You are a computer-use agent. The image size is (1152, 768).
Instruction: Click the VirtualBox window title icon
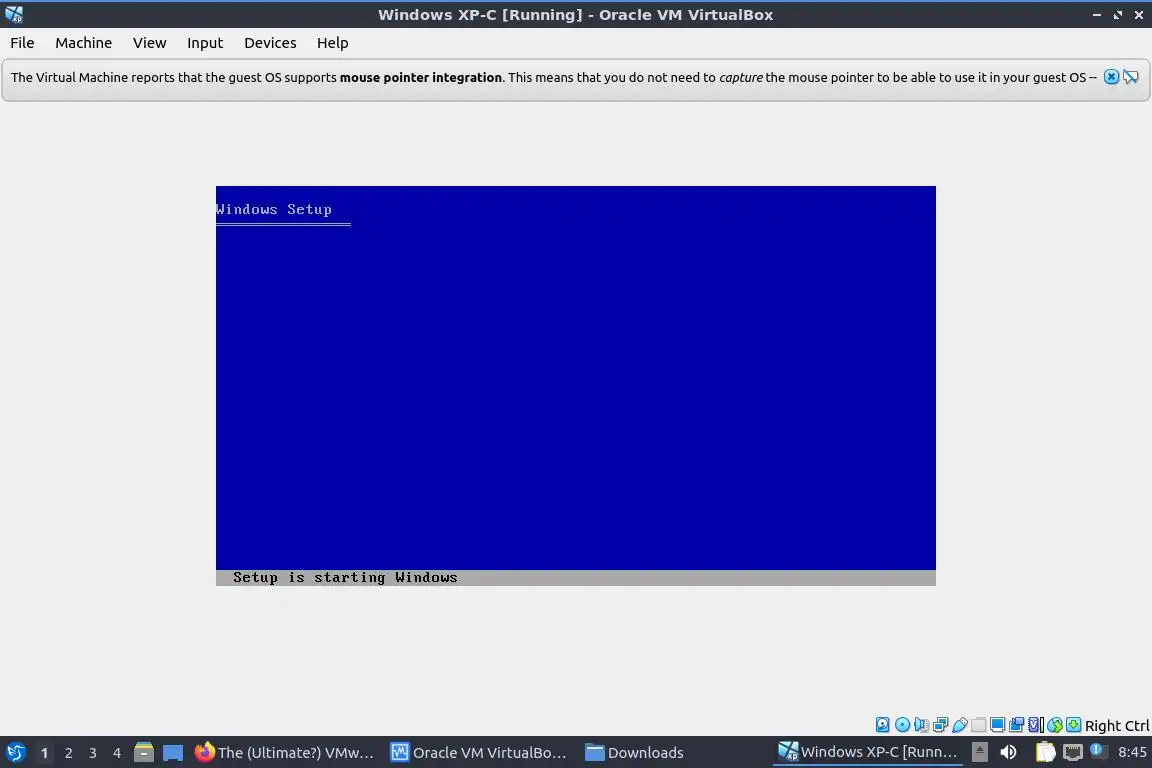14,14
